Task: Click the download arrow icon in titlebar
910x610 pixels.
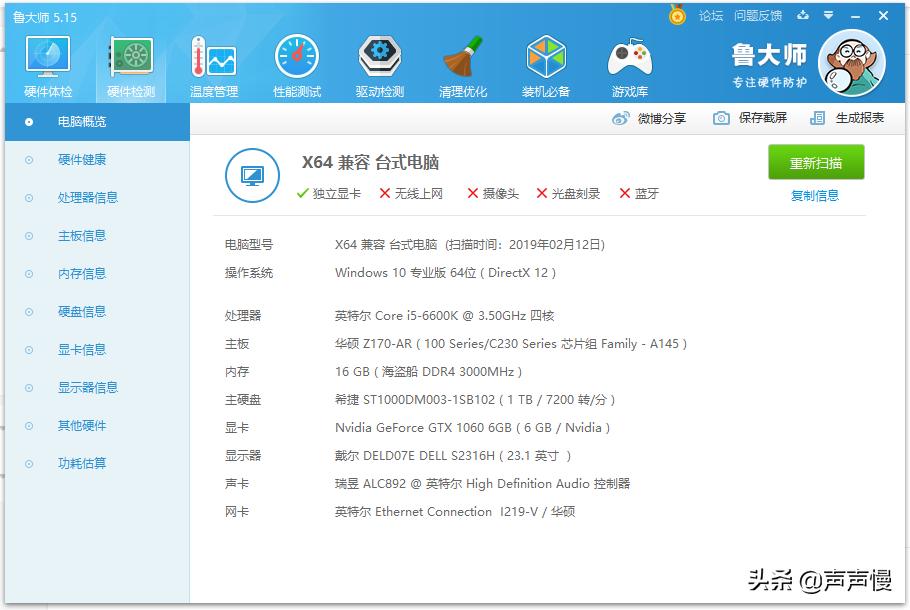Action: pos(803,16)
